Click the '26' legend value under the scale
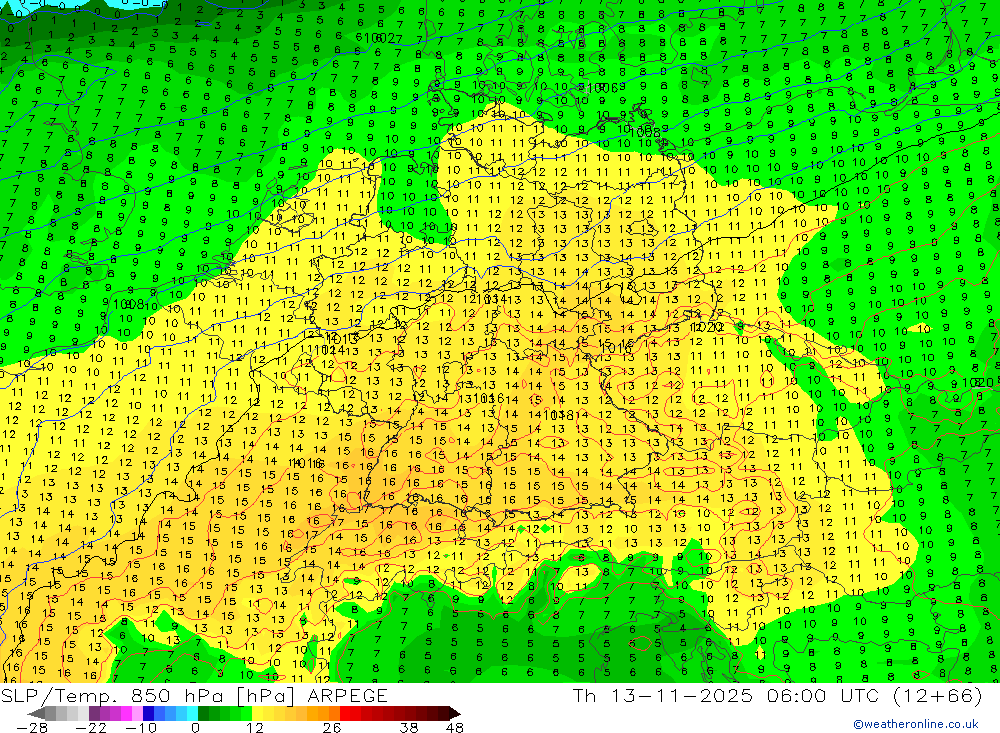This screenshot has height=733, width=1000. (x=332, y=727)
